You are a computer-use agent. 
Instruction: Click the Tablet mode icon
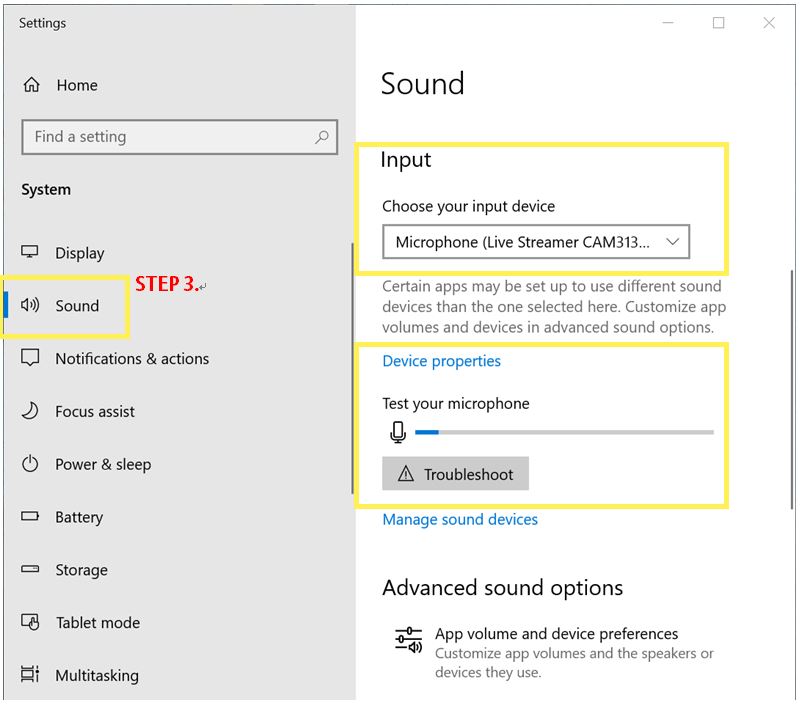tap(30, 622)
